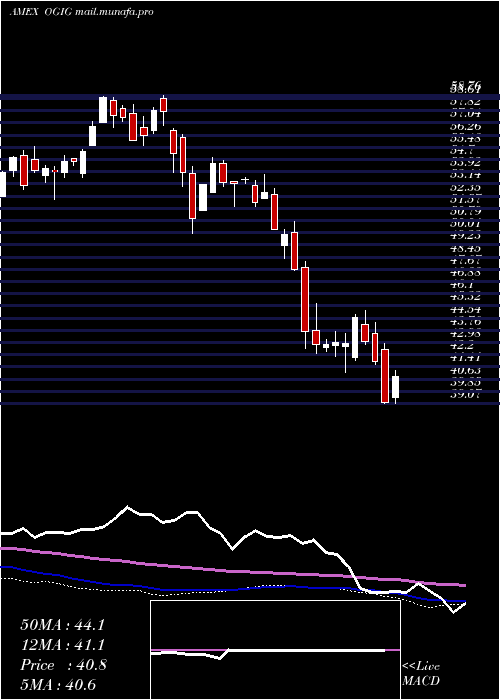
Task: Click the 42.2 price axis label
Action: [x=462, y=346]
